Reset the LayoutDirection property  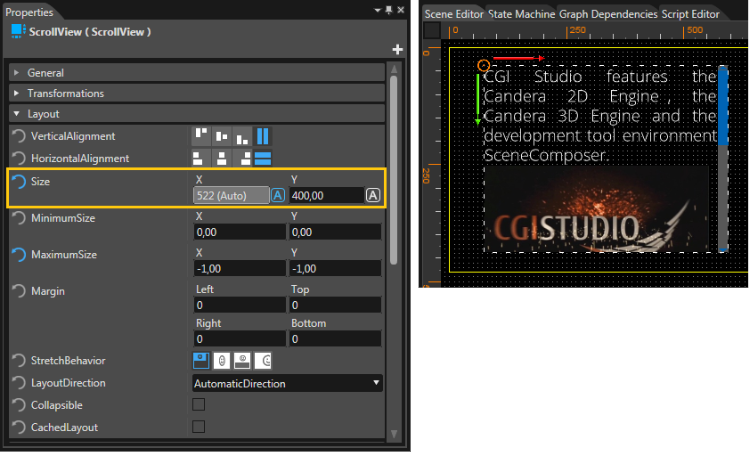pyautogui.click(x=19, y=383)
